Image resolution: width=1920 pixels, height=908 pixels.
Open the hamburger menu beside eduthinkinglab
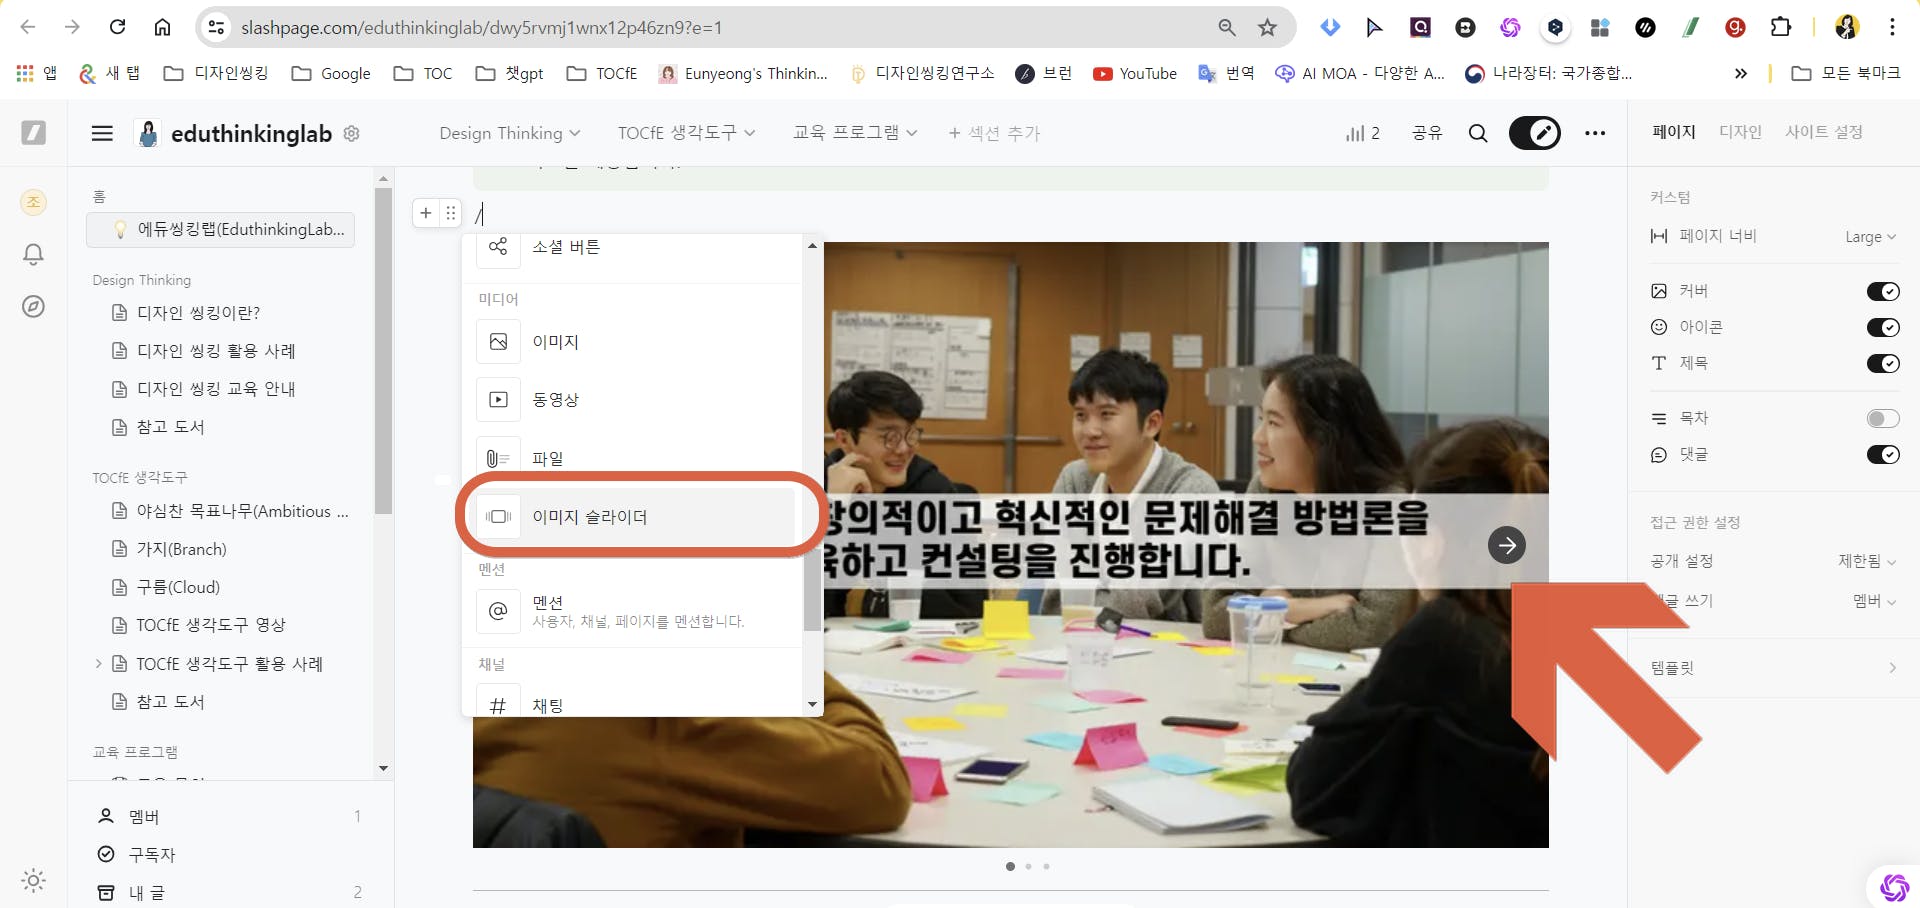click(x=102, y=133)
